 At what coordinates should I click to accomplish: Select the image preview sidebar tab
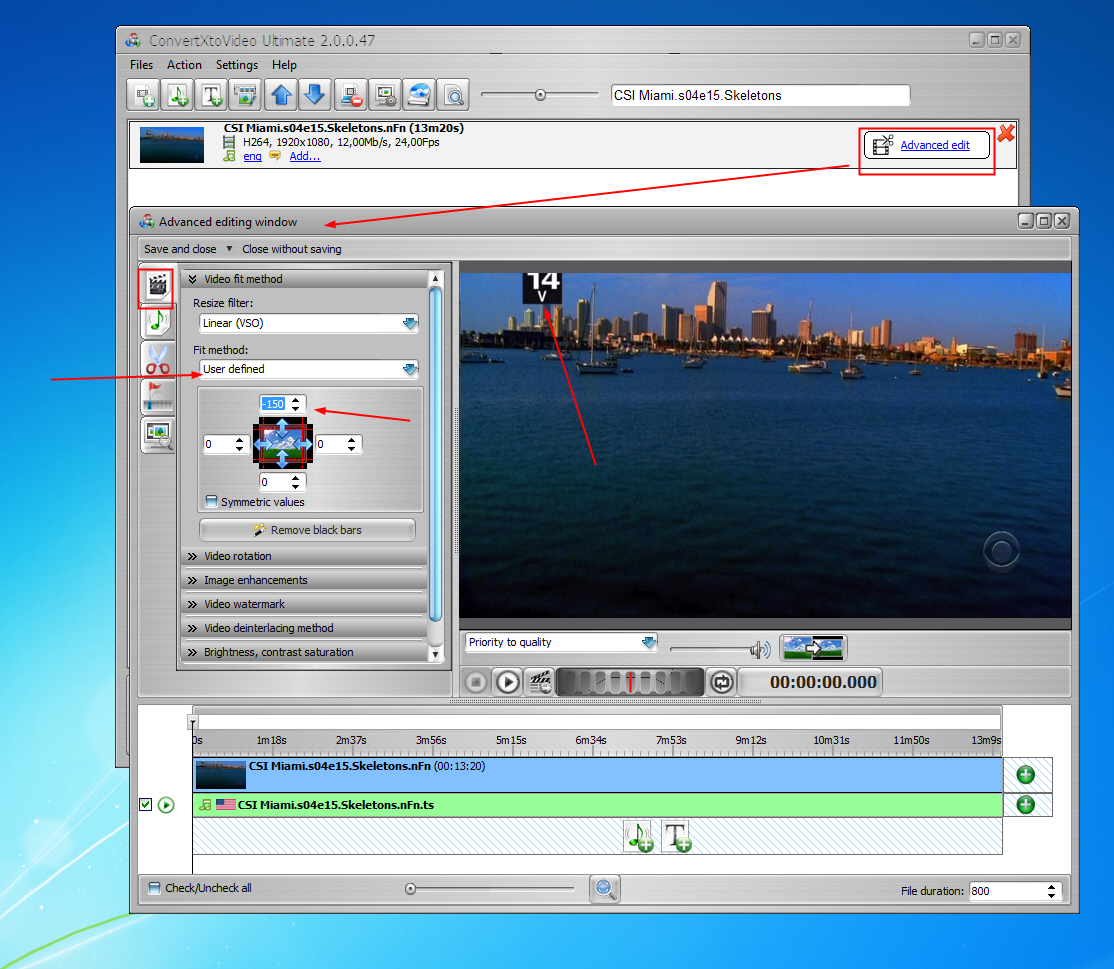point(157,434)
